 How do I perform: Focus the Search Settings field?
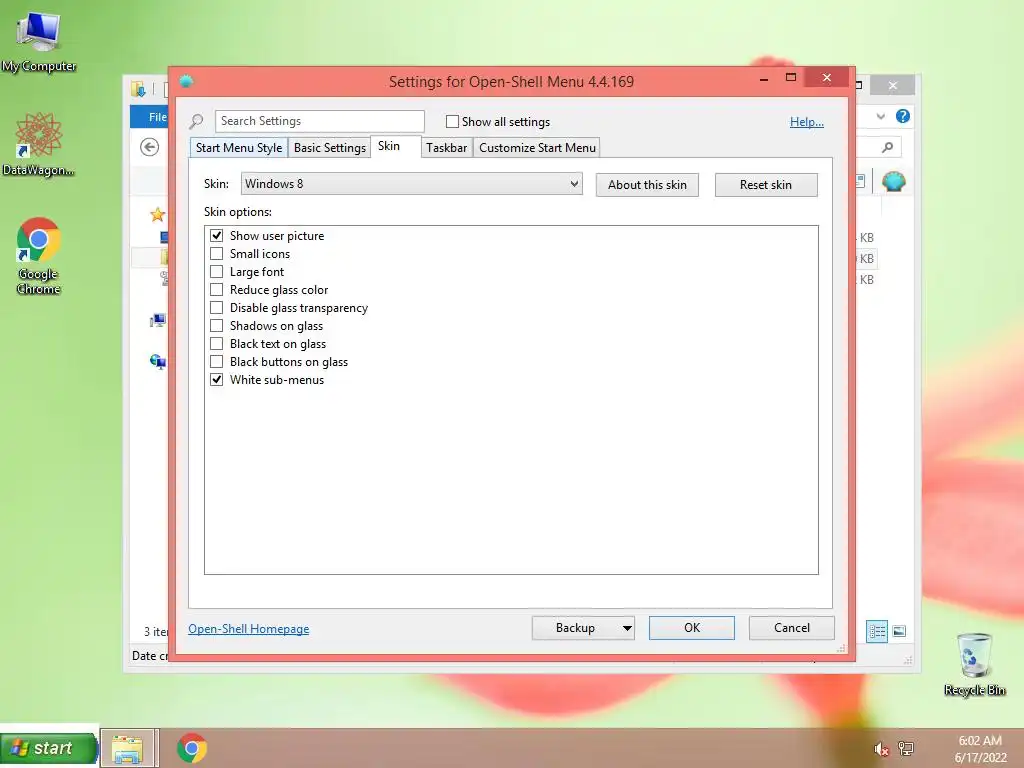tap(319, 121)
